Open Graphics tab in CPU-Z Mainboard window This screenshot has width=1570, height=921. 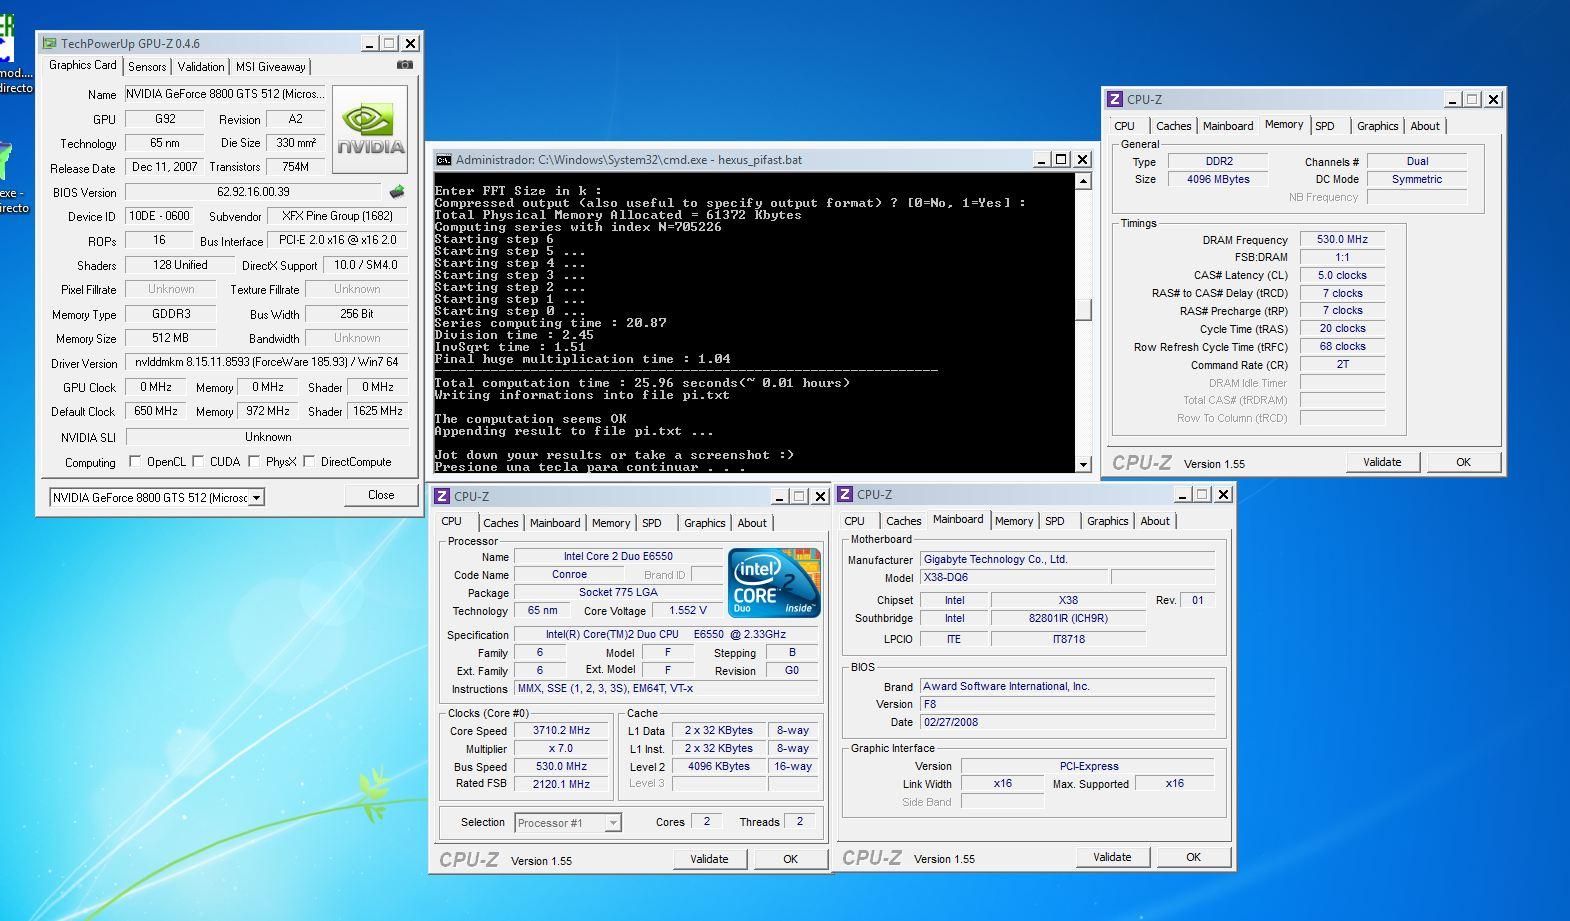(1108, 521)
